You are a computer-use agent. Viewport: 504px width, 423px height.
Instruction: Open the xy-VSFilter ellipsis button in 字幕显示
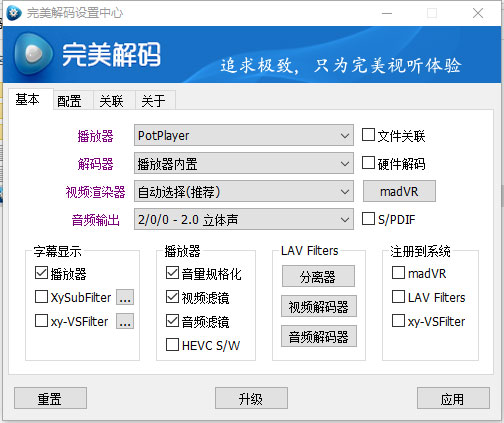[x=125, y=321]
